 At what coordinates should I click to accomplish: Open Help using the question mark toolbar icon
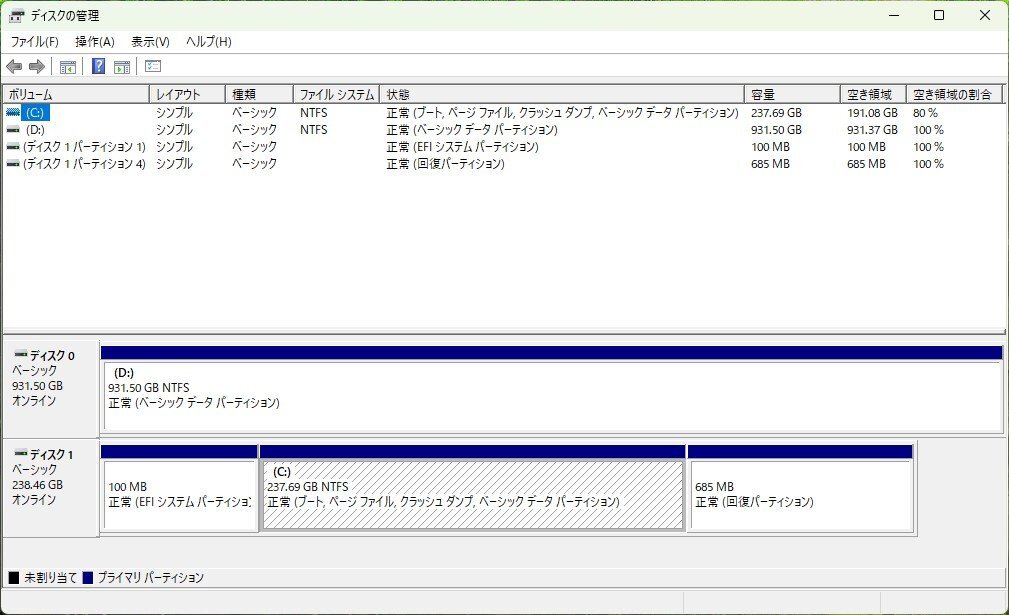[x=97, y=66]
